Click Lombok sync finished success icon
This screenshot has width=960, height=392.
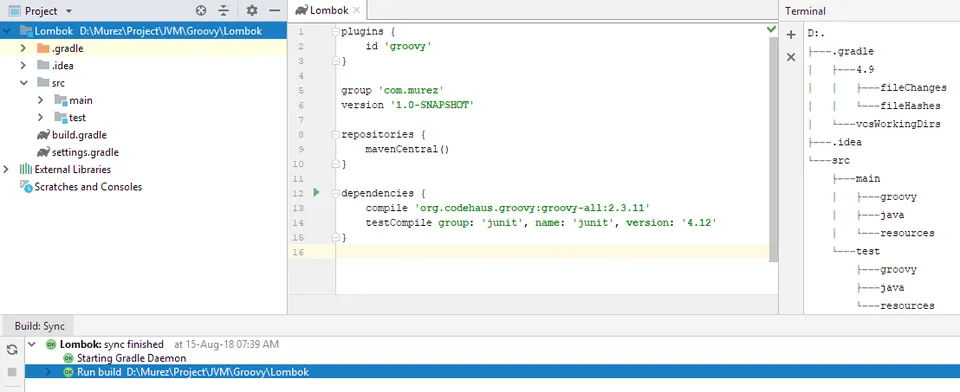click(51, 344)
